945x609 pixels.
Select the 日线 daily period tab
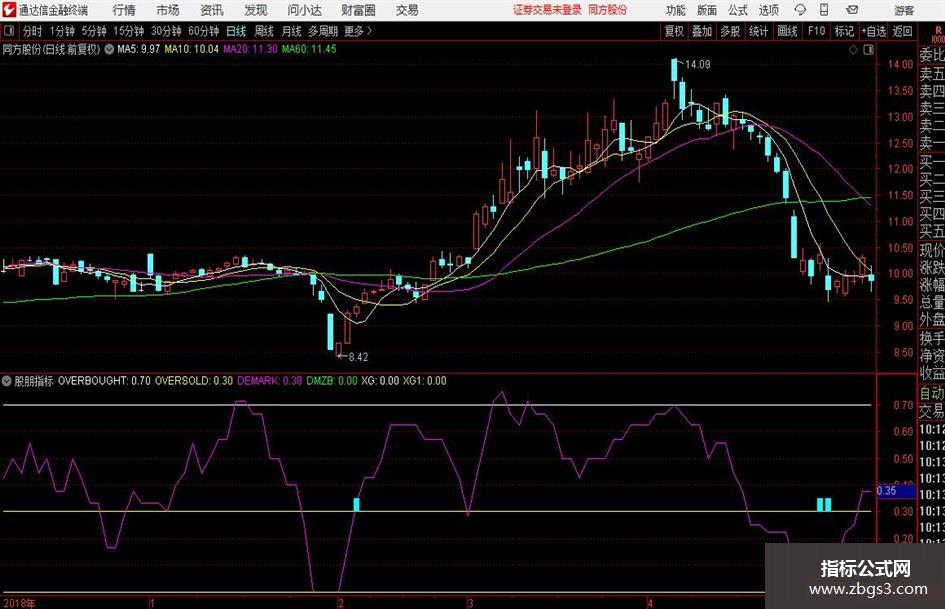(236, 31)
